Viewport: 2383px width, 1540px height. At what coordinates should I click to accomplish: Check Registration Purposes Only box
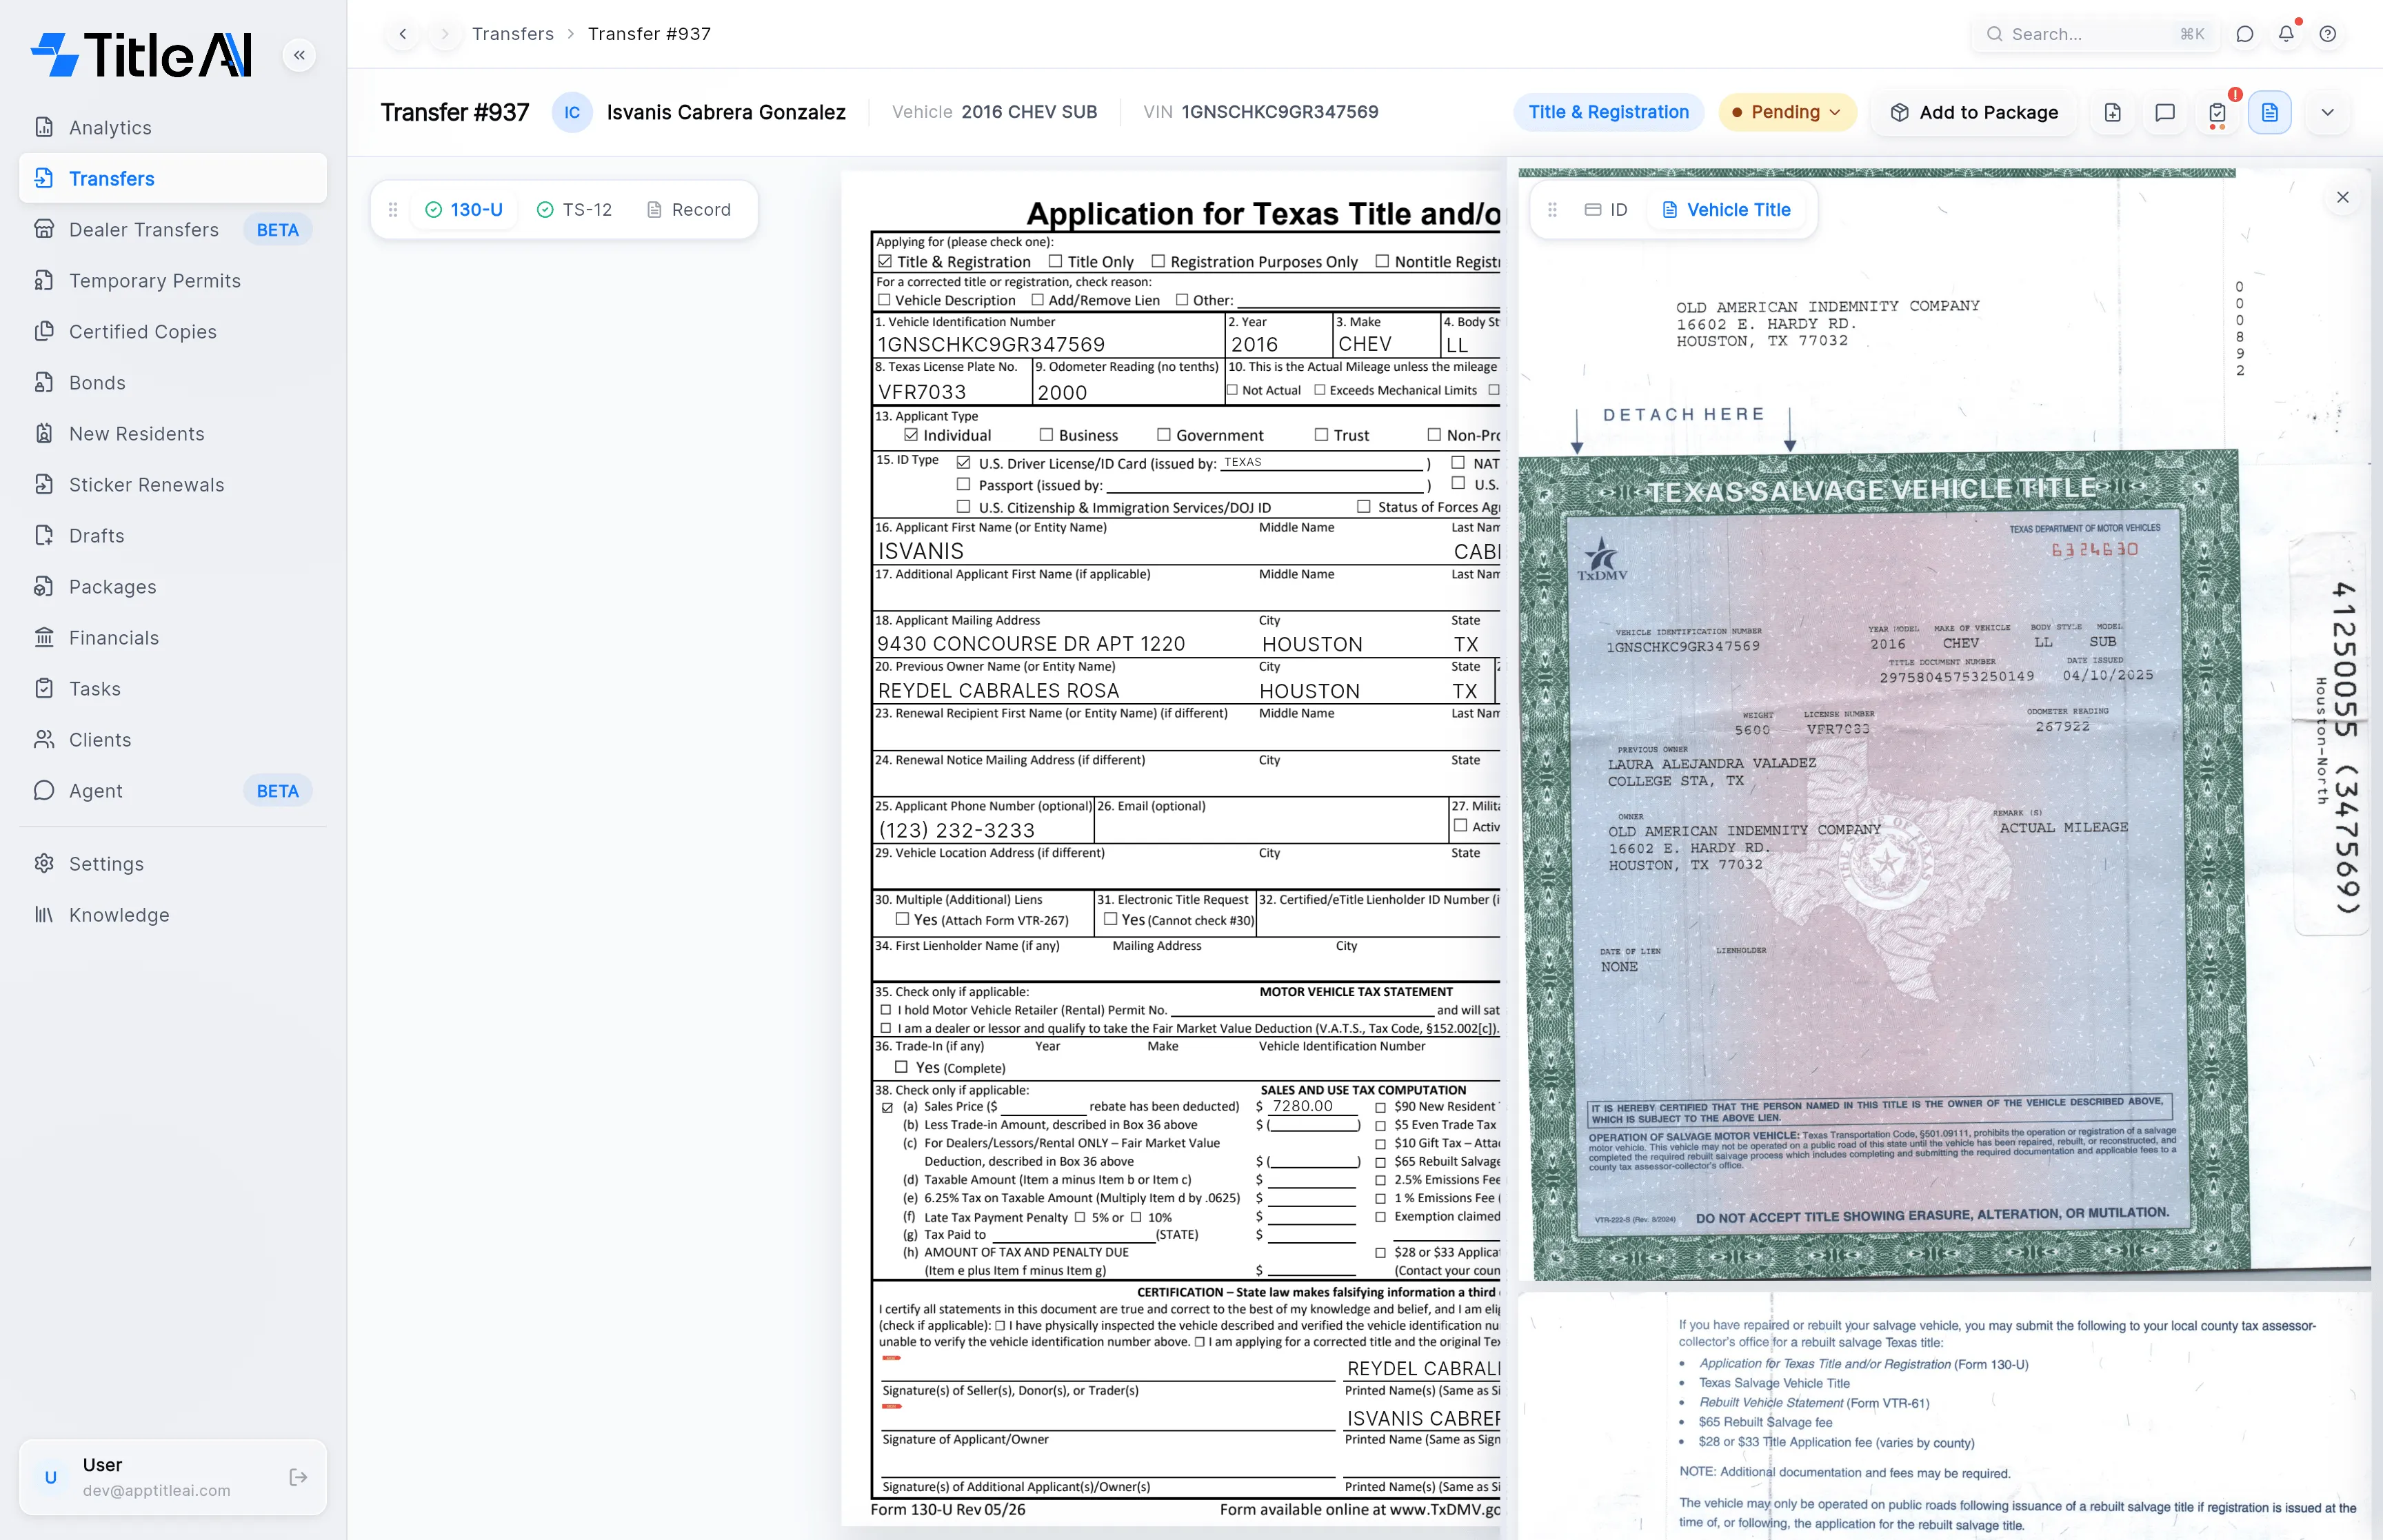(1158, 261)
